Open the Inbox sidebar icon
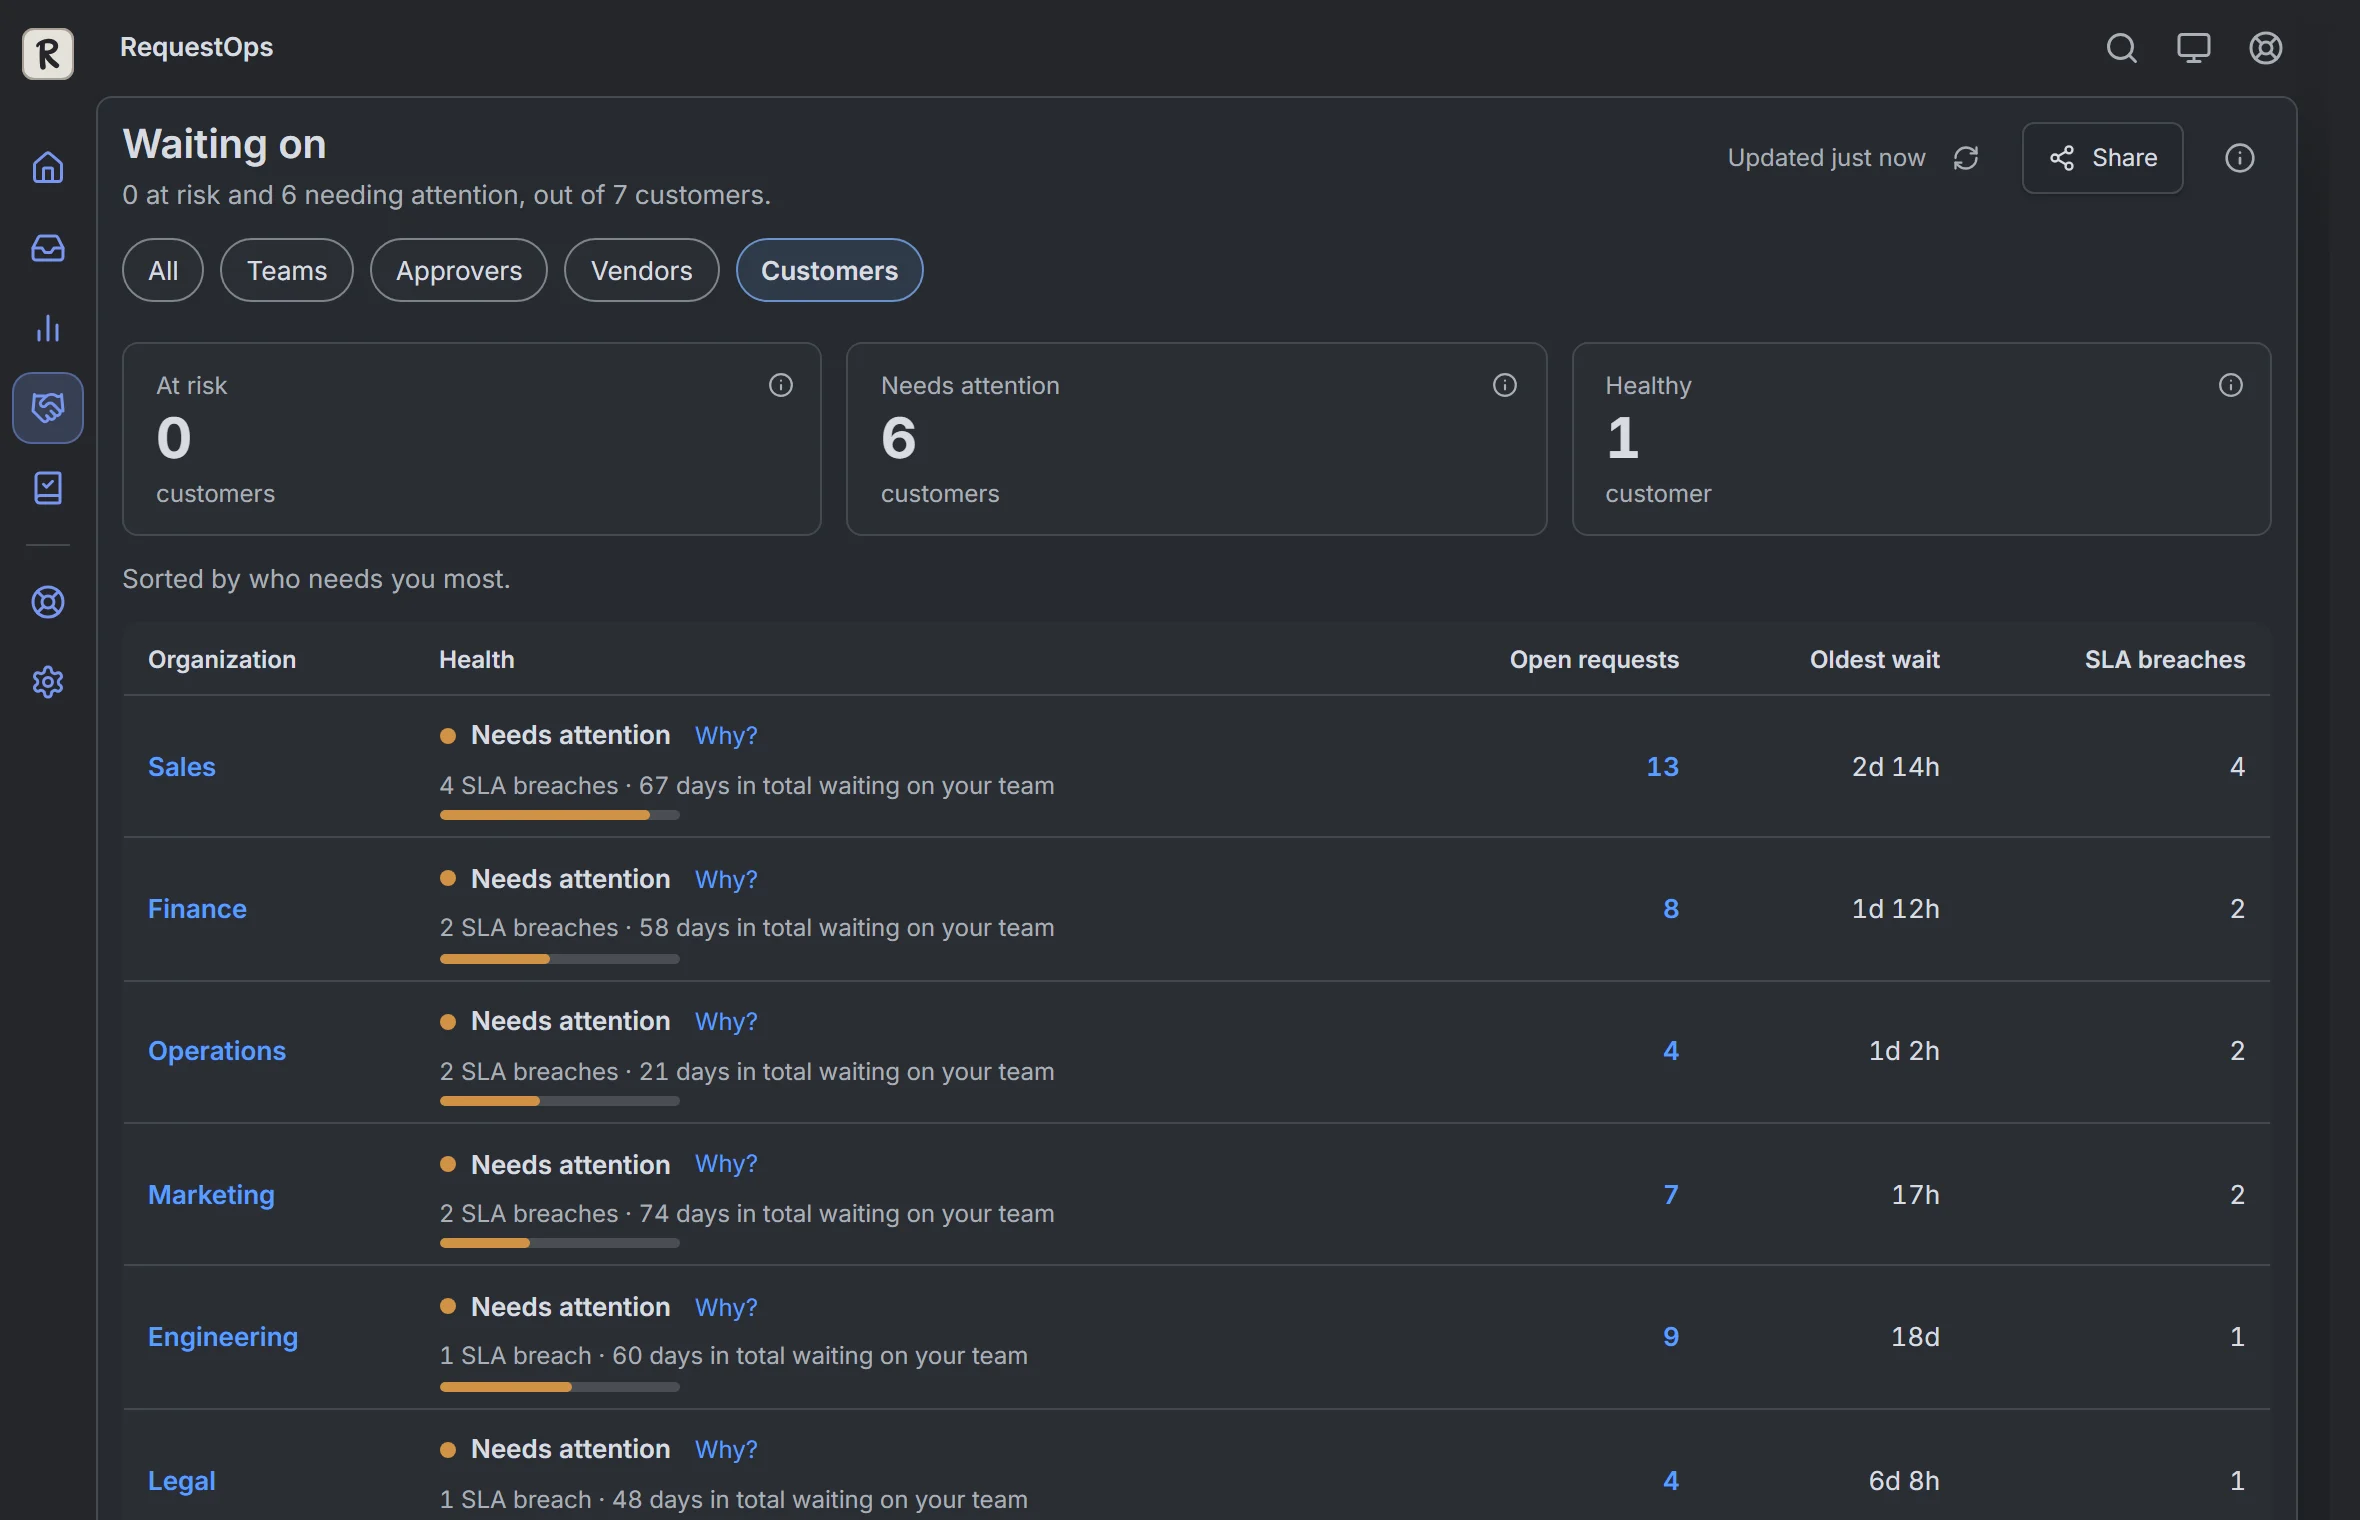2360x1520 pixels. pyautogui.click(x=48, y=247)
